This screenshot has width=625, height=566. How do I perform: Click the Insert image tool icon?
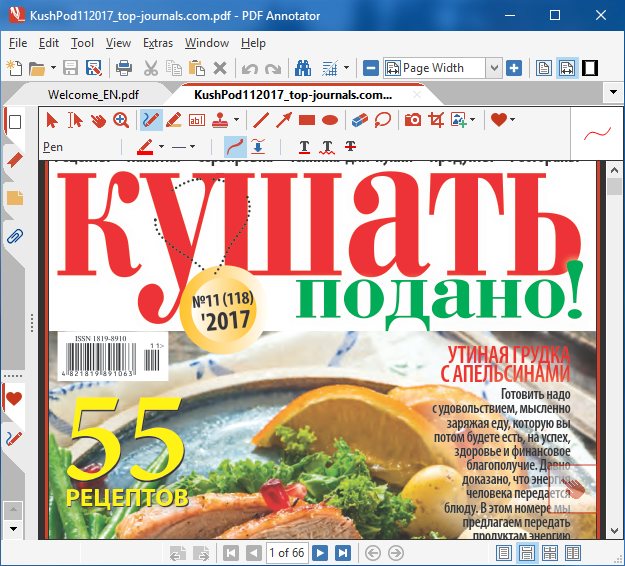(458, 120)
